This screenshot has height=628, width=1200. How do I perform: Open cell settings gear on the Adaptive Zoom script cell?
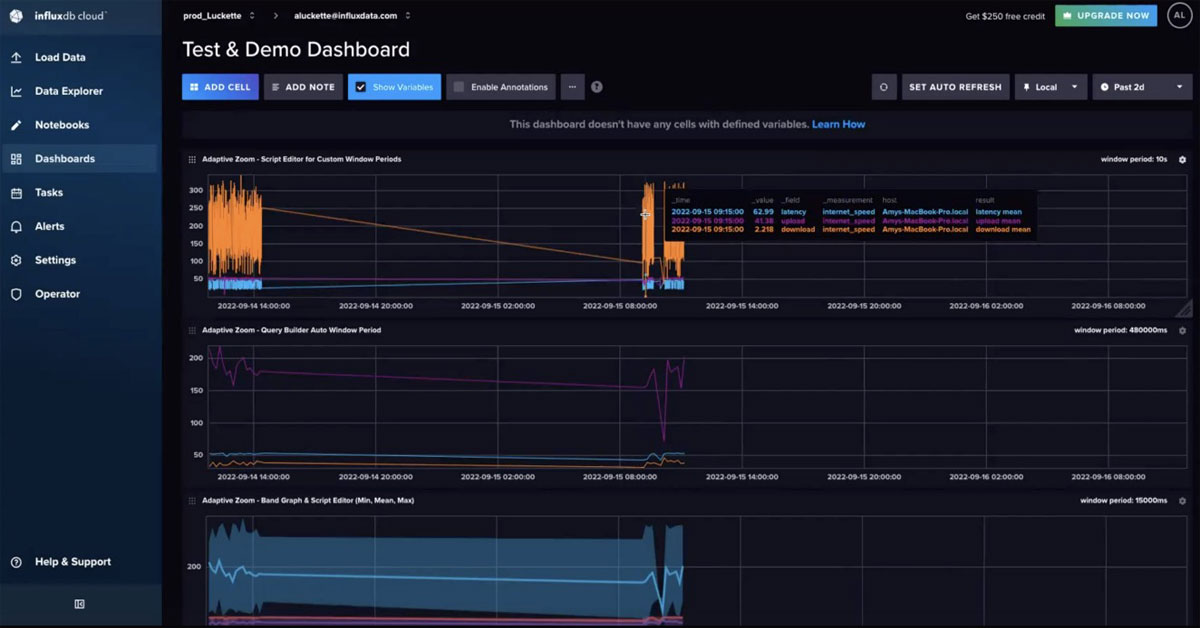(1182, 159)
